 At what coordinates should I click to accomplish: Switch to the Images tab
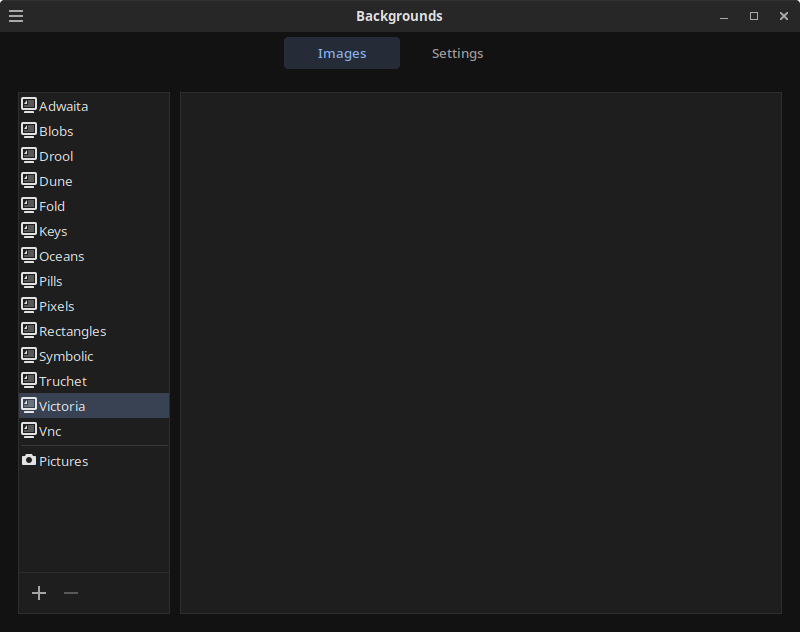[x=342, y=53]
